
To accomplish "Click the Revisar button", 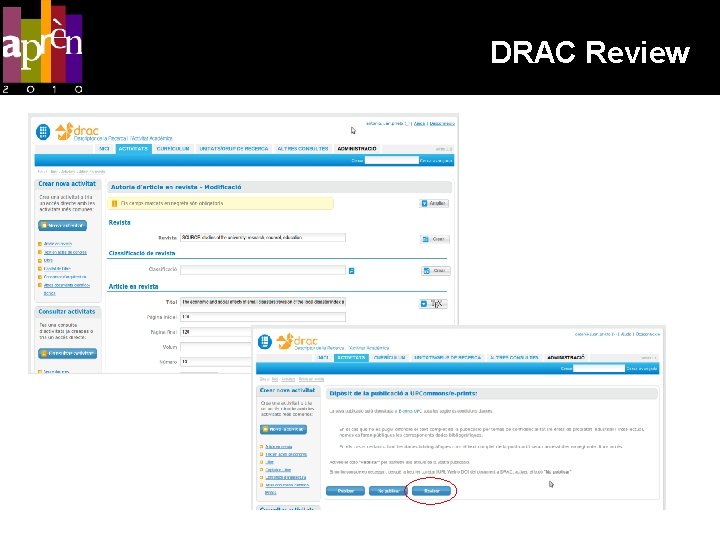I will 432,491.
